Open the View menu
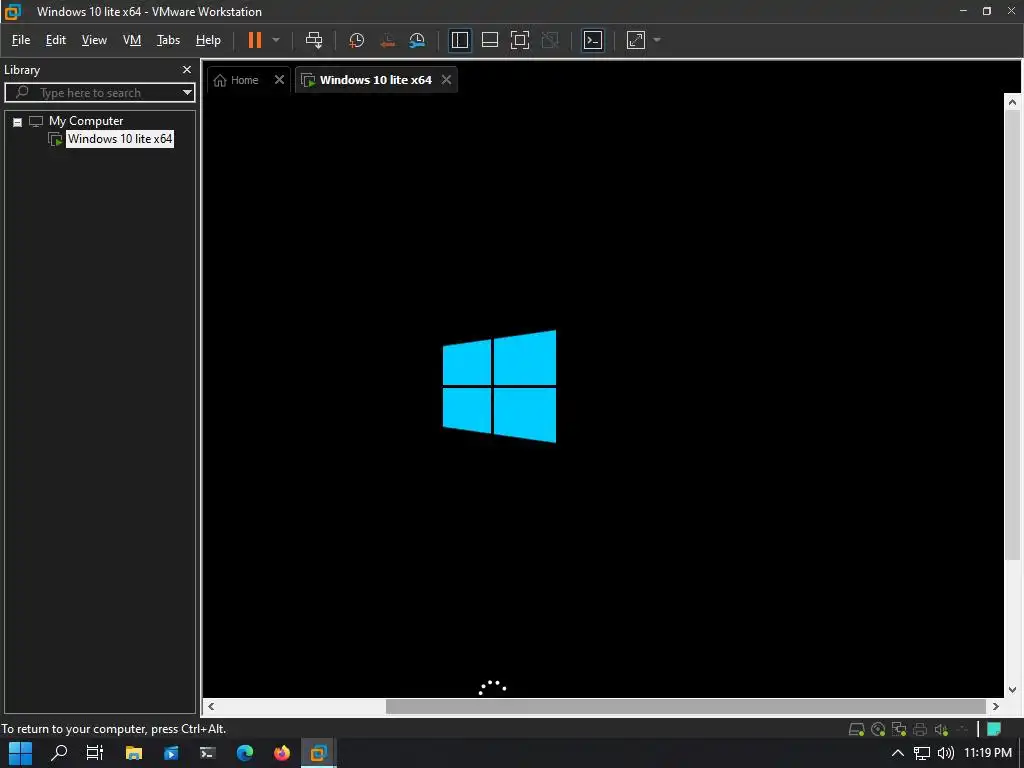This screenshot has height=768, width=1024. [94, 40]
